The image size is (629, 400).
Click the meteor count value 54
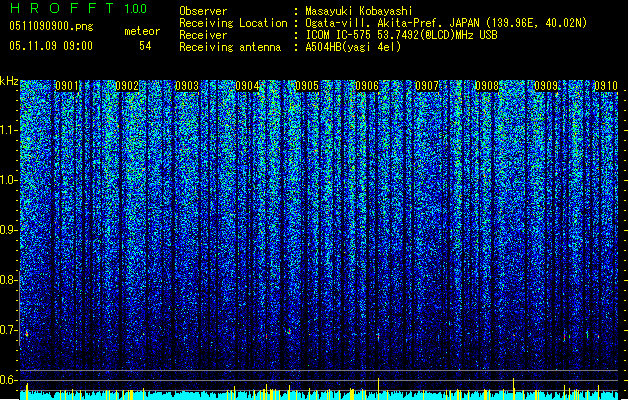coord(145,46)
